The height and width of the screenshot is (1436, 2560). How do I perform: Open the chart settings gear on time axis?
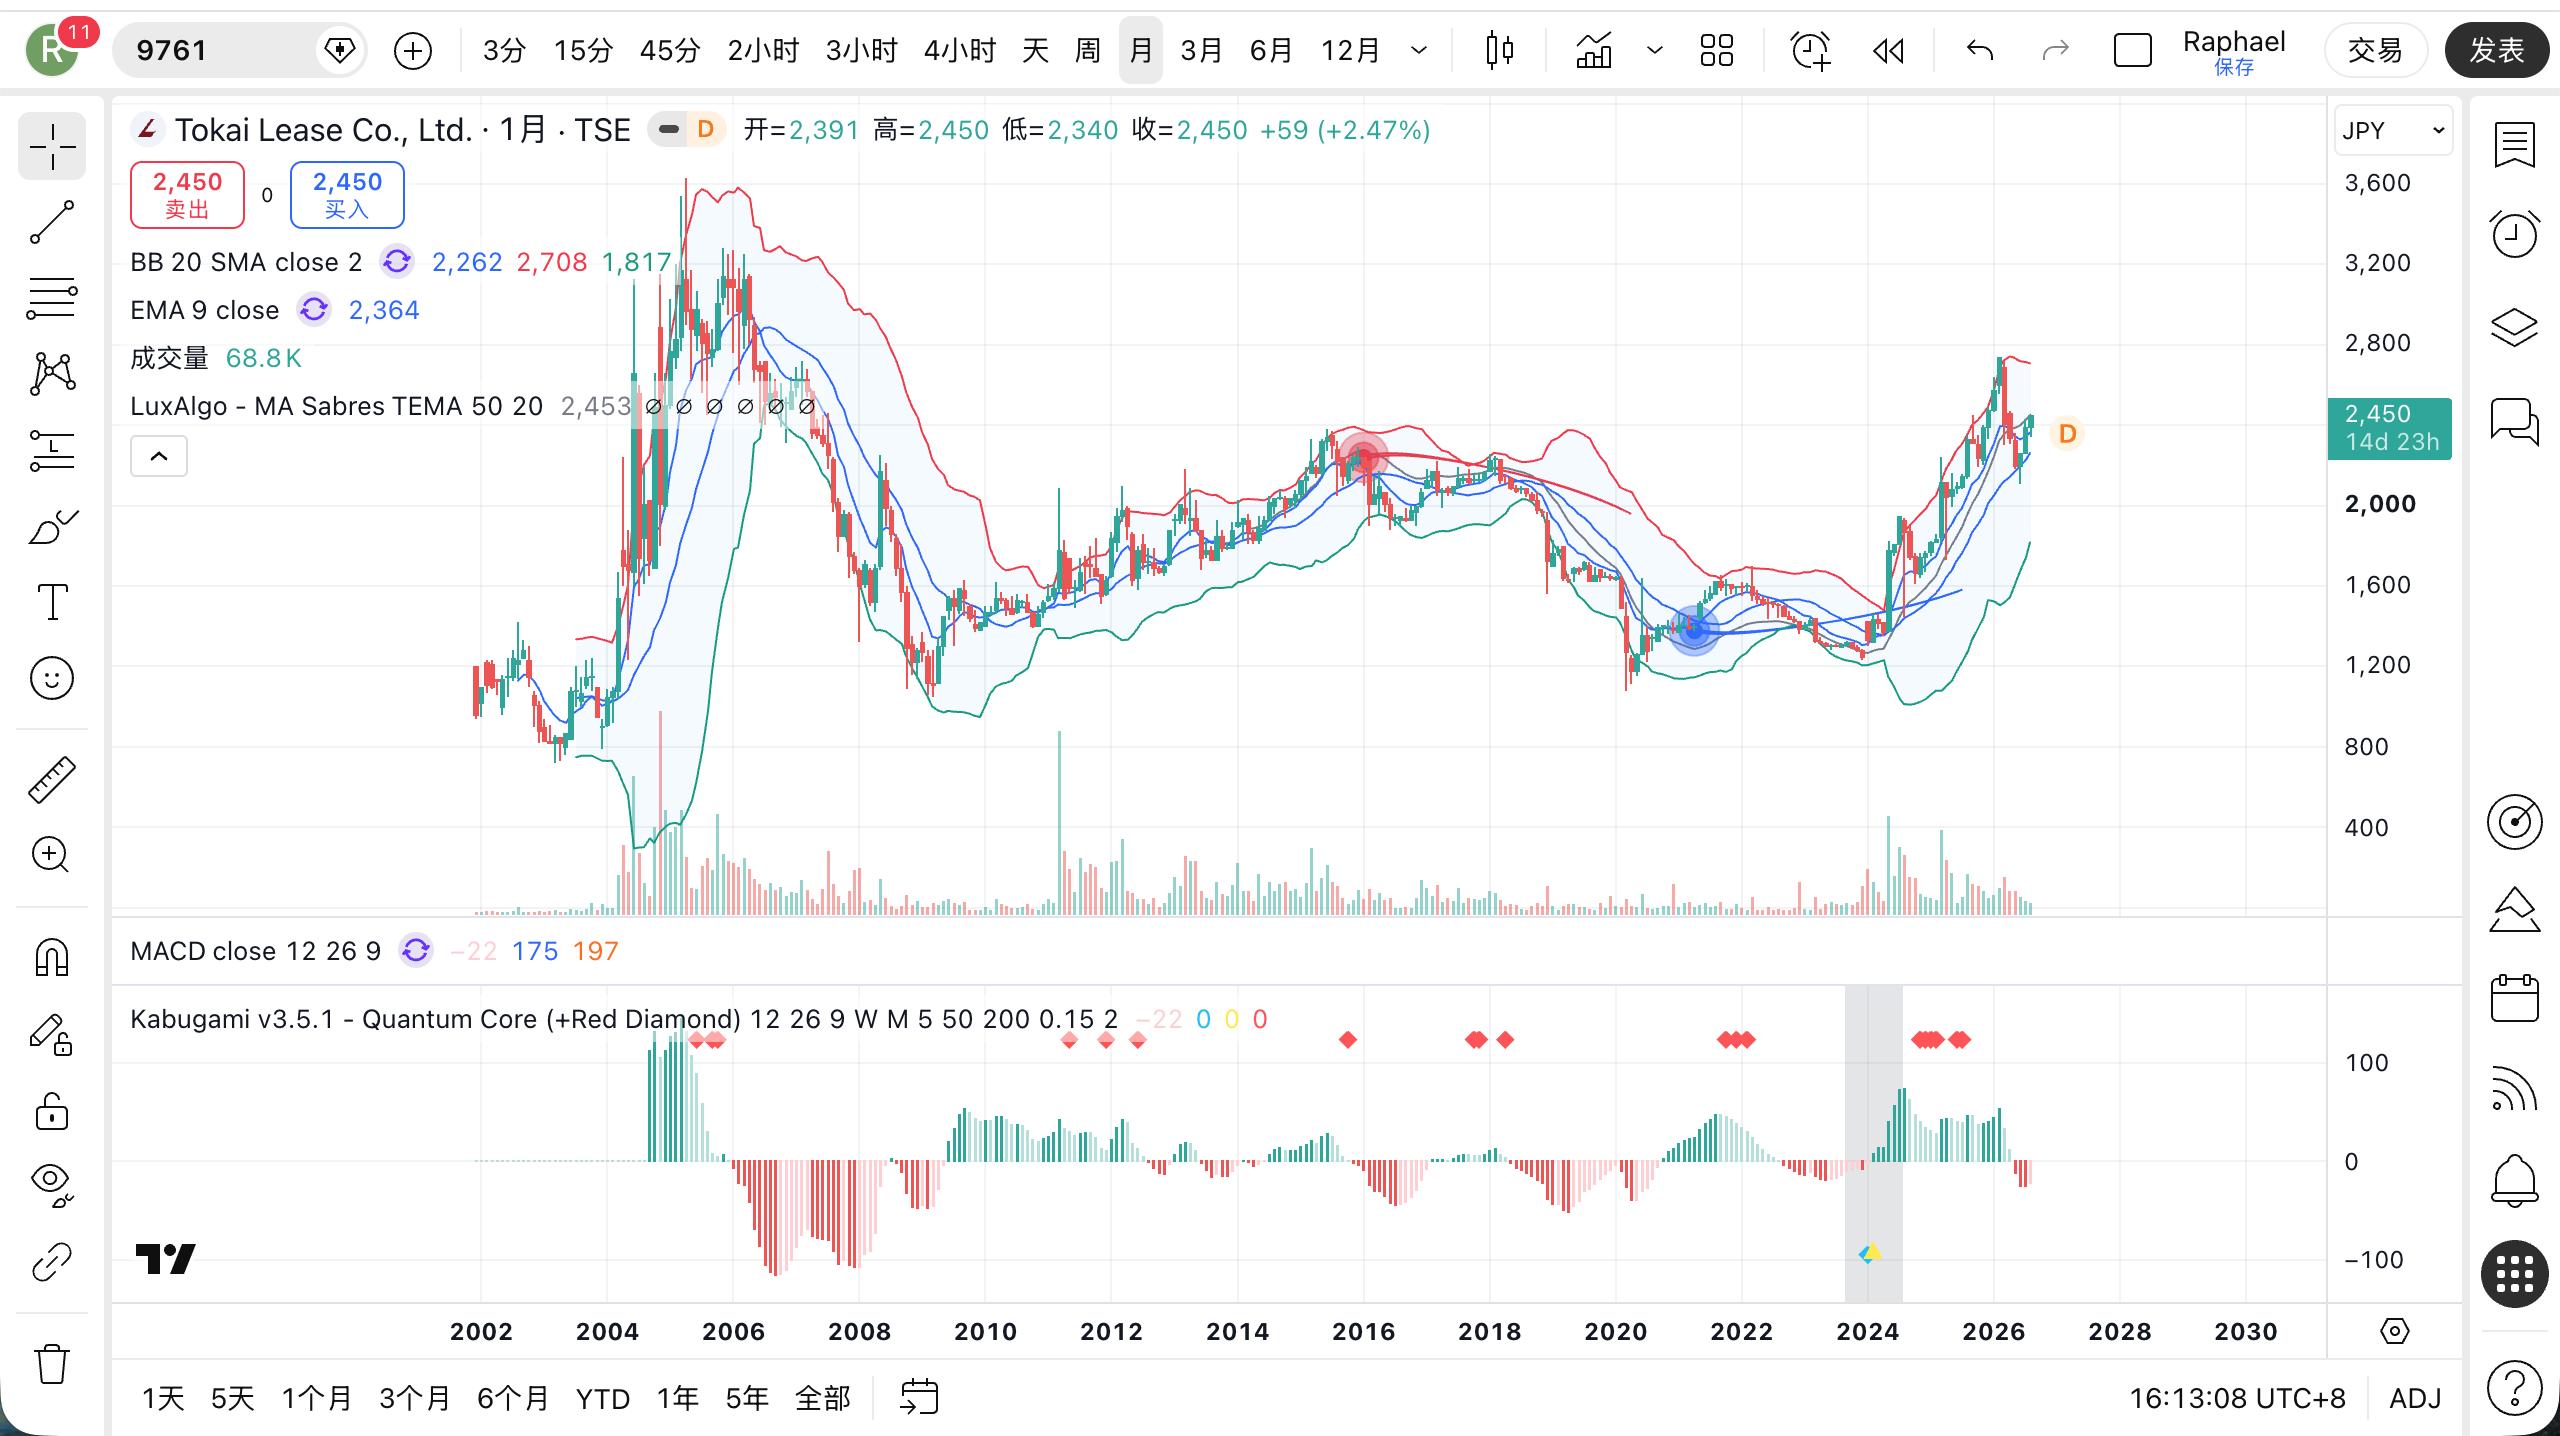pyautogui.click(x=2395, y=1331)
